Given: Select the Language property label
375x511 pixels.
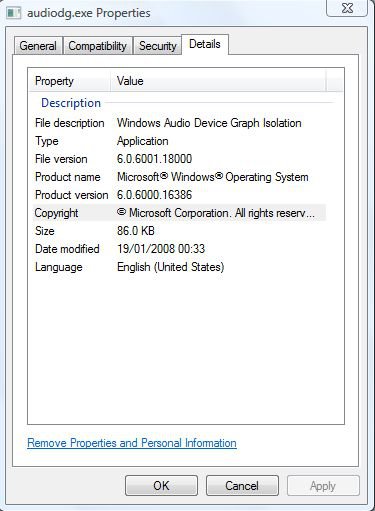Looking at the screenshot, I should 59,267.
